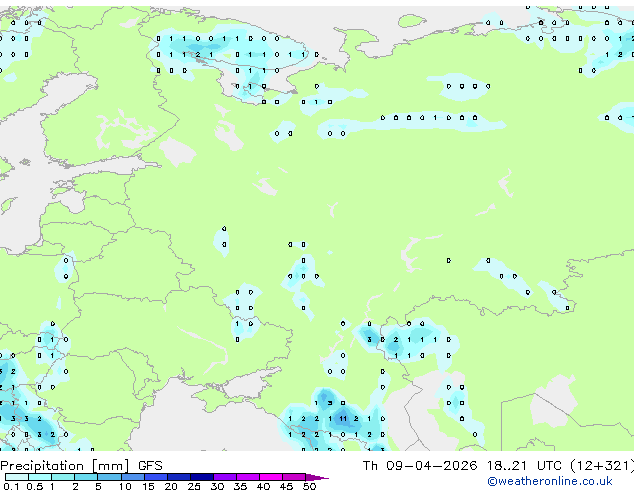Click the '15' legend scale label
This screenshot has height=490, width=634.
point(148,486)
